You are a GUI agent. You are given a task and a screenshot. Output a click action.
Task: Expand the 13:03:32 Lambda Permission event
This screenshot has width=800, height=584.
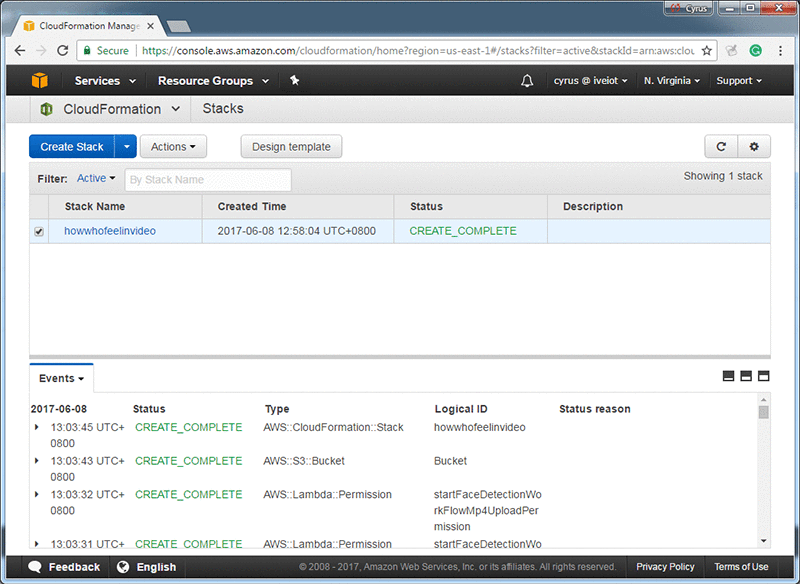point(36,494)
